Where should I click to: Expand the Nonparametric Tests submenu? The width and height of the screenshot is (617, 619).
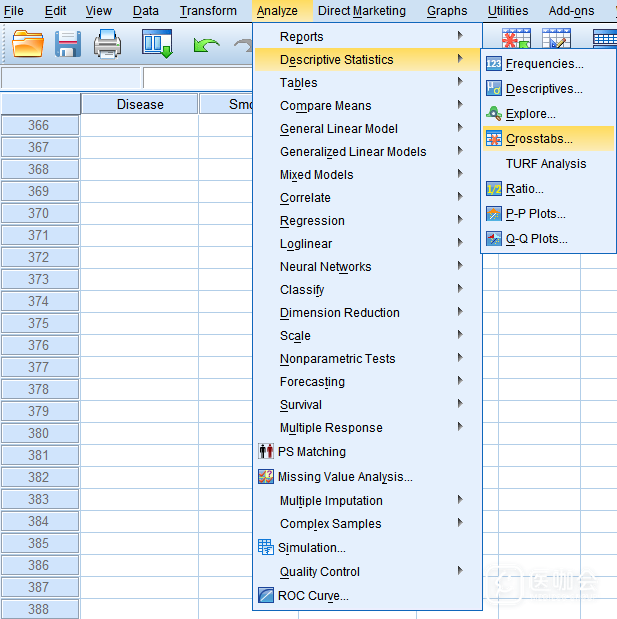pos(337,359)
